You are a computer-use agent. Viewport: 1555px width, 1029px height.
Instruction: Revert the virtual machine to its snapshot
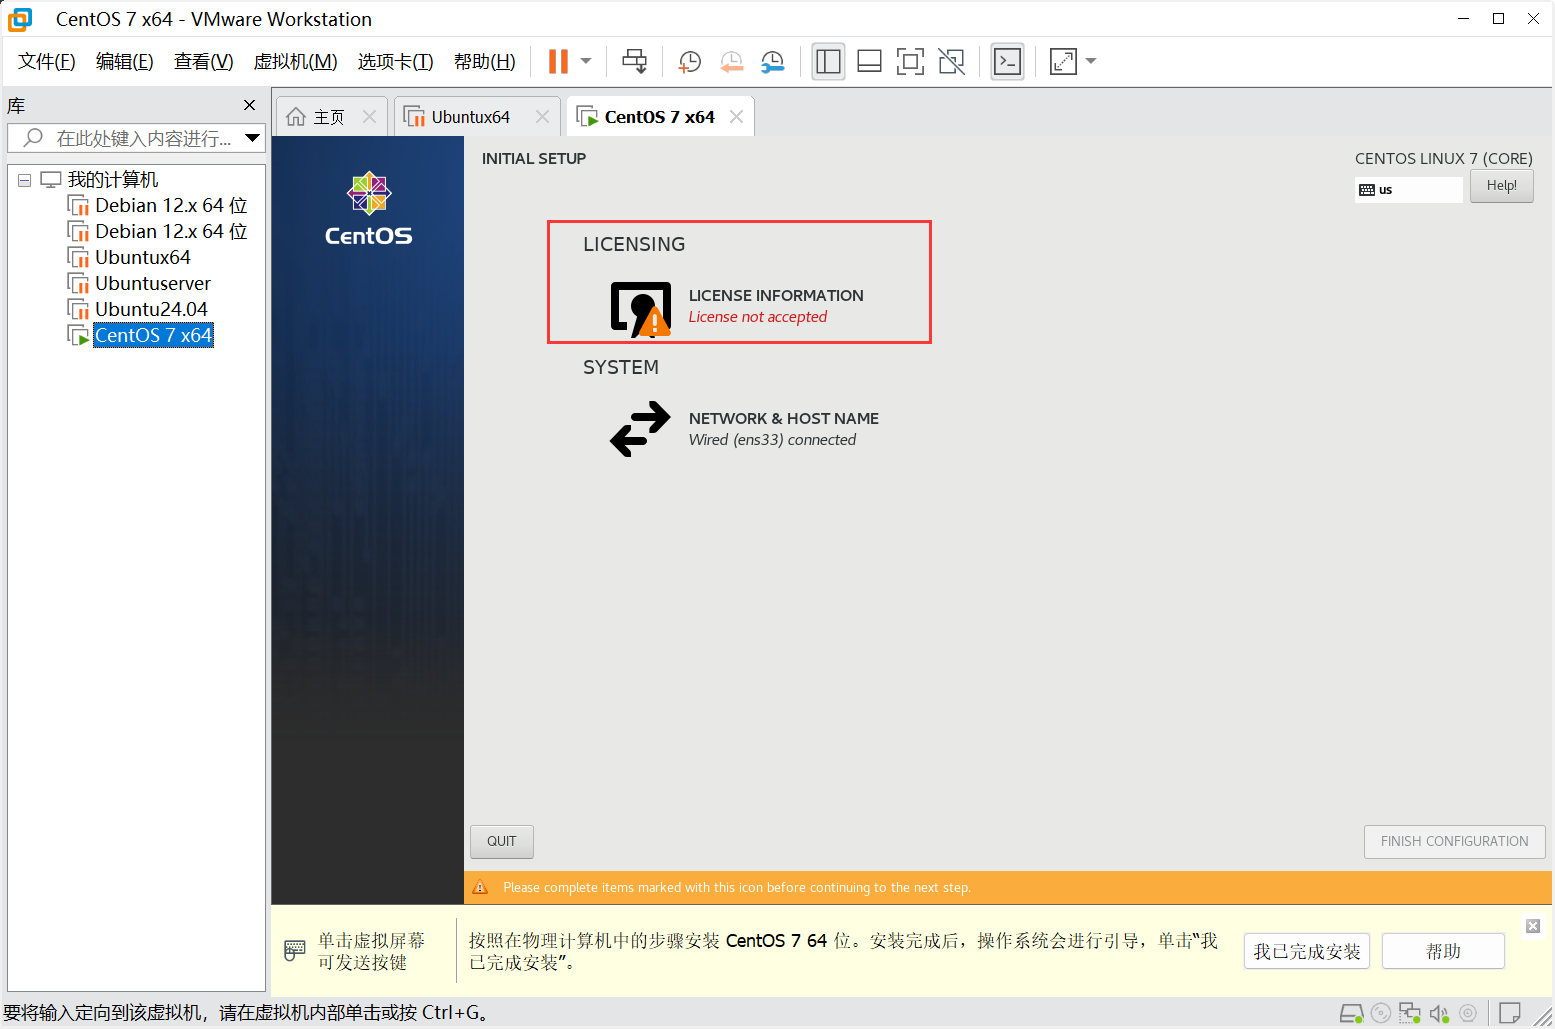point(731,62)
